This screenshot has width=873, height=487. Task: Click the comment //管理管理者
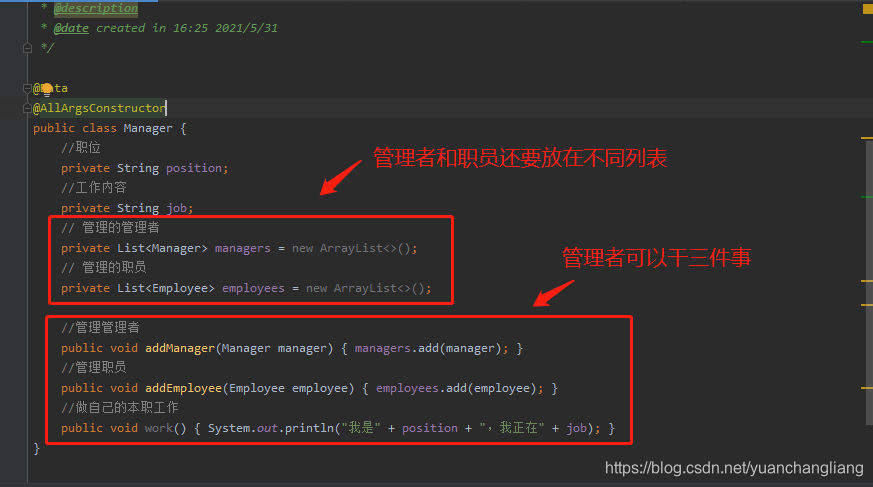pos(100,328)
